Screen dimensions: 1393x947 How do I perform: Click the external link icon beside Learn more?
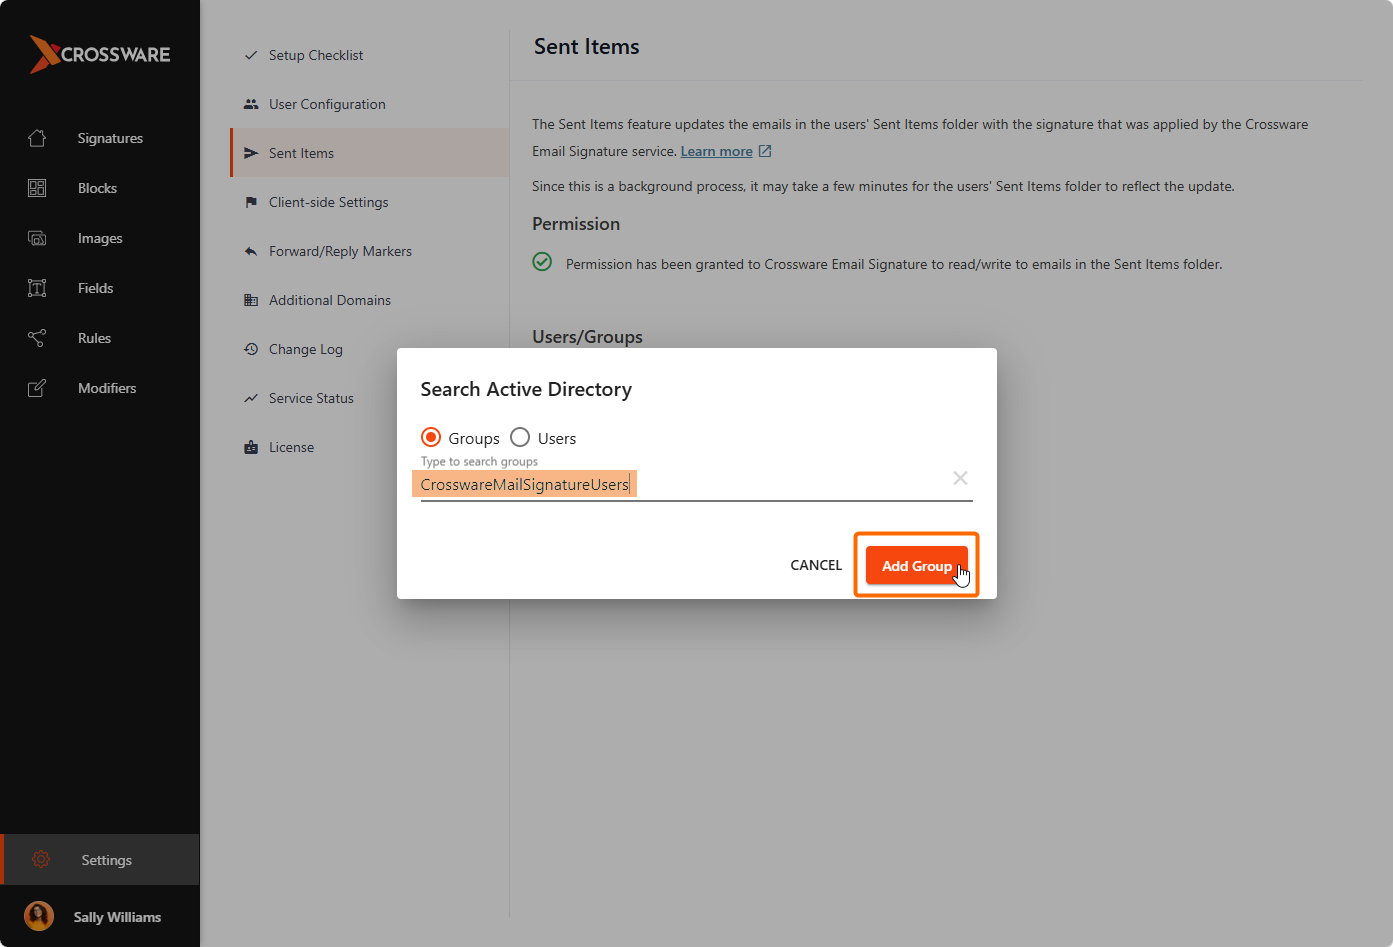tap(765, 151)
